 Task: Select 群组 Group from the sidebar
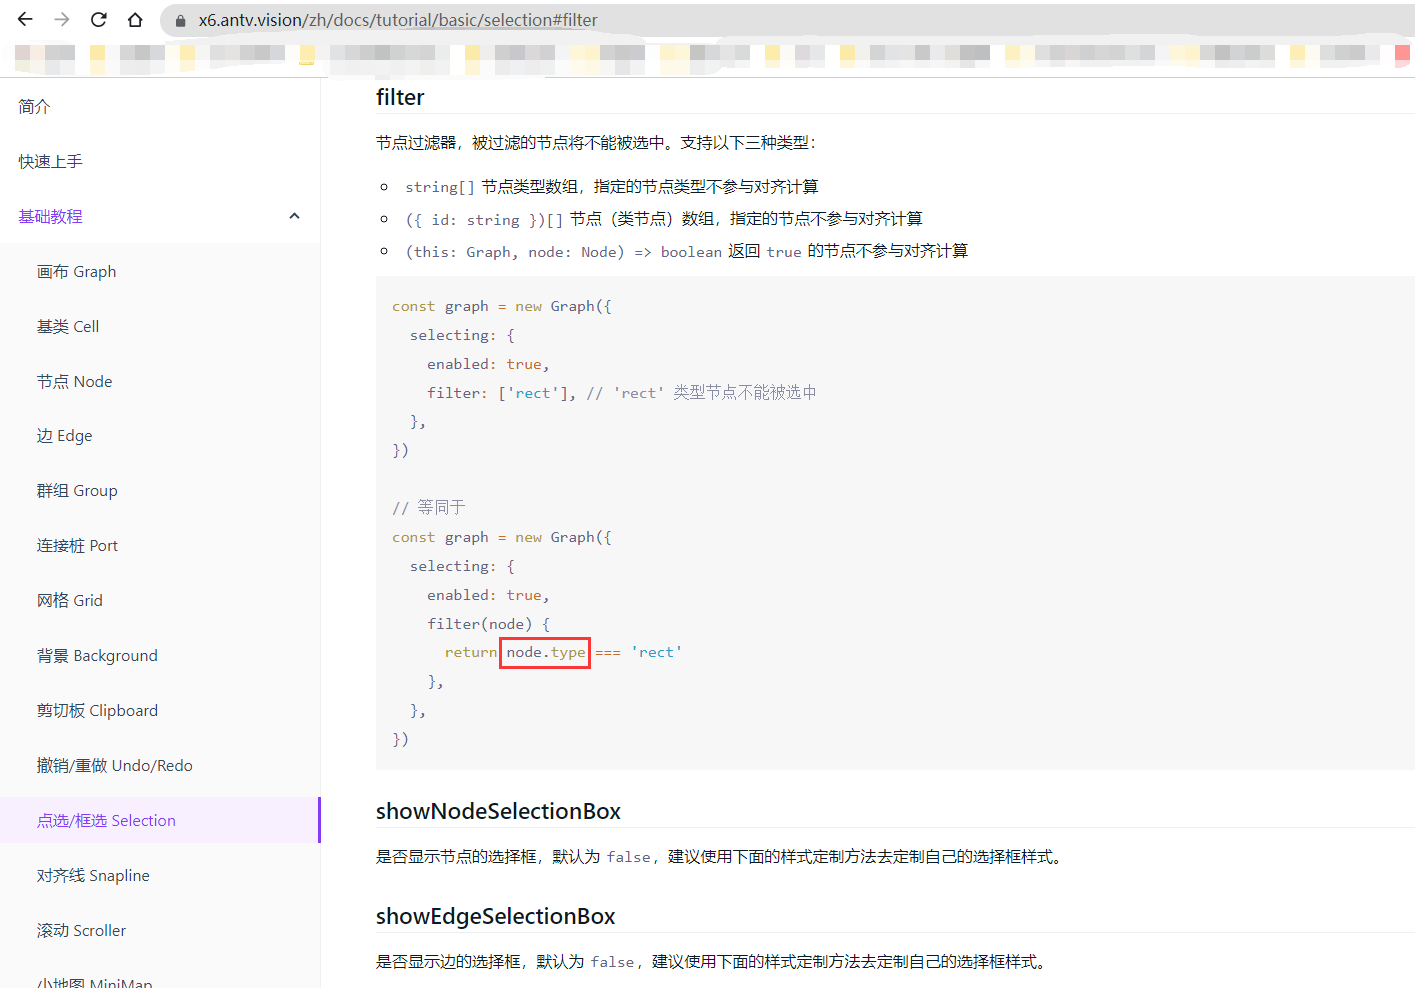pos(77,490)
